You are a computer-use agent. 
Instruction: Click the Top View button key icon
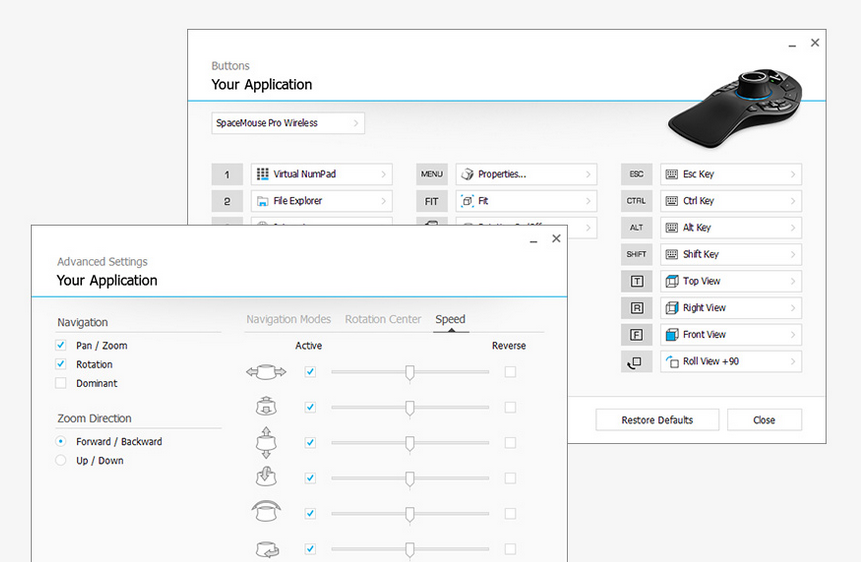[637, 282]
